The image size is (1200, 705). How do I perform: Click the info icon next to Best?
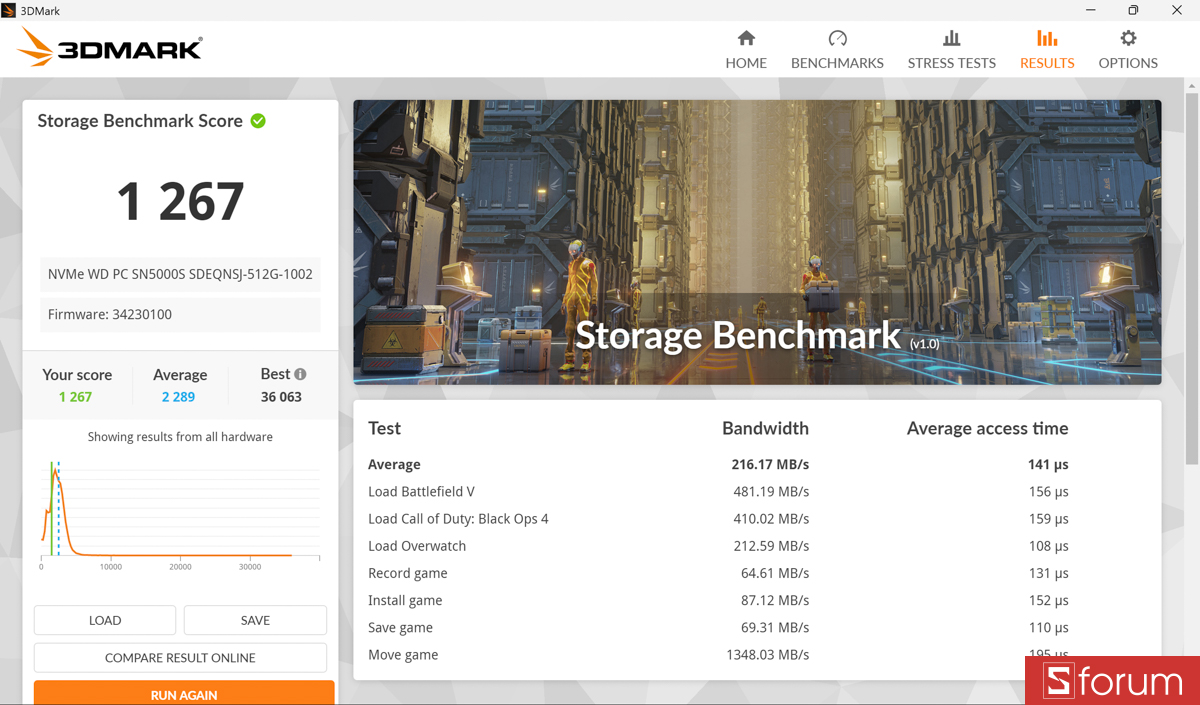pos(302,373)
